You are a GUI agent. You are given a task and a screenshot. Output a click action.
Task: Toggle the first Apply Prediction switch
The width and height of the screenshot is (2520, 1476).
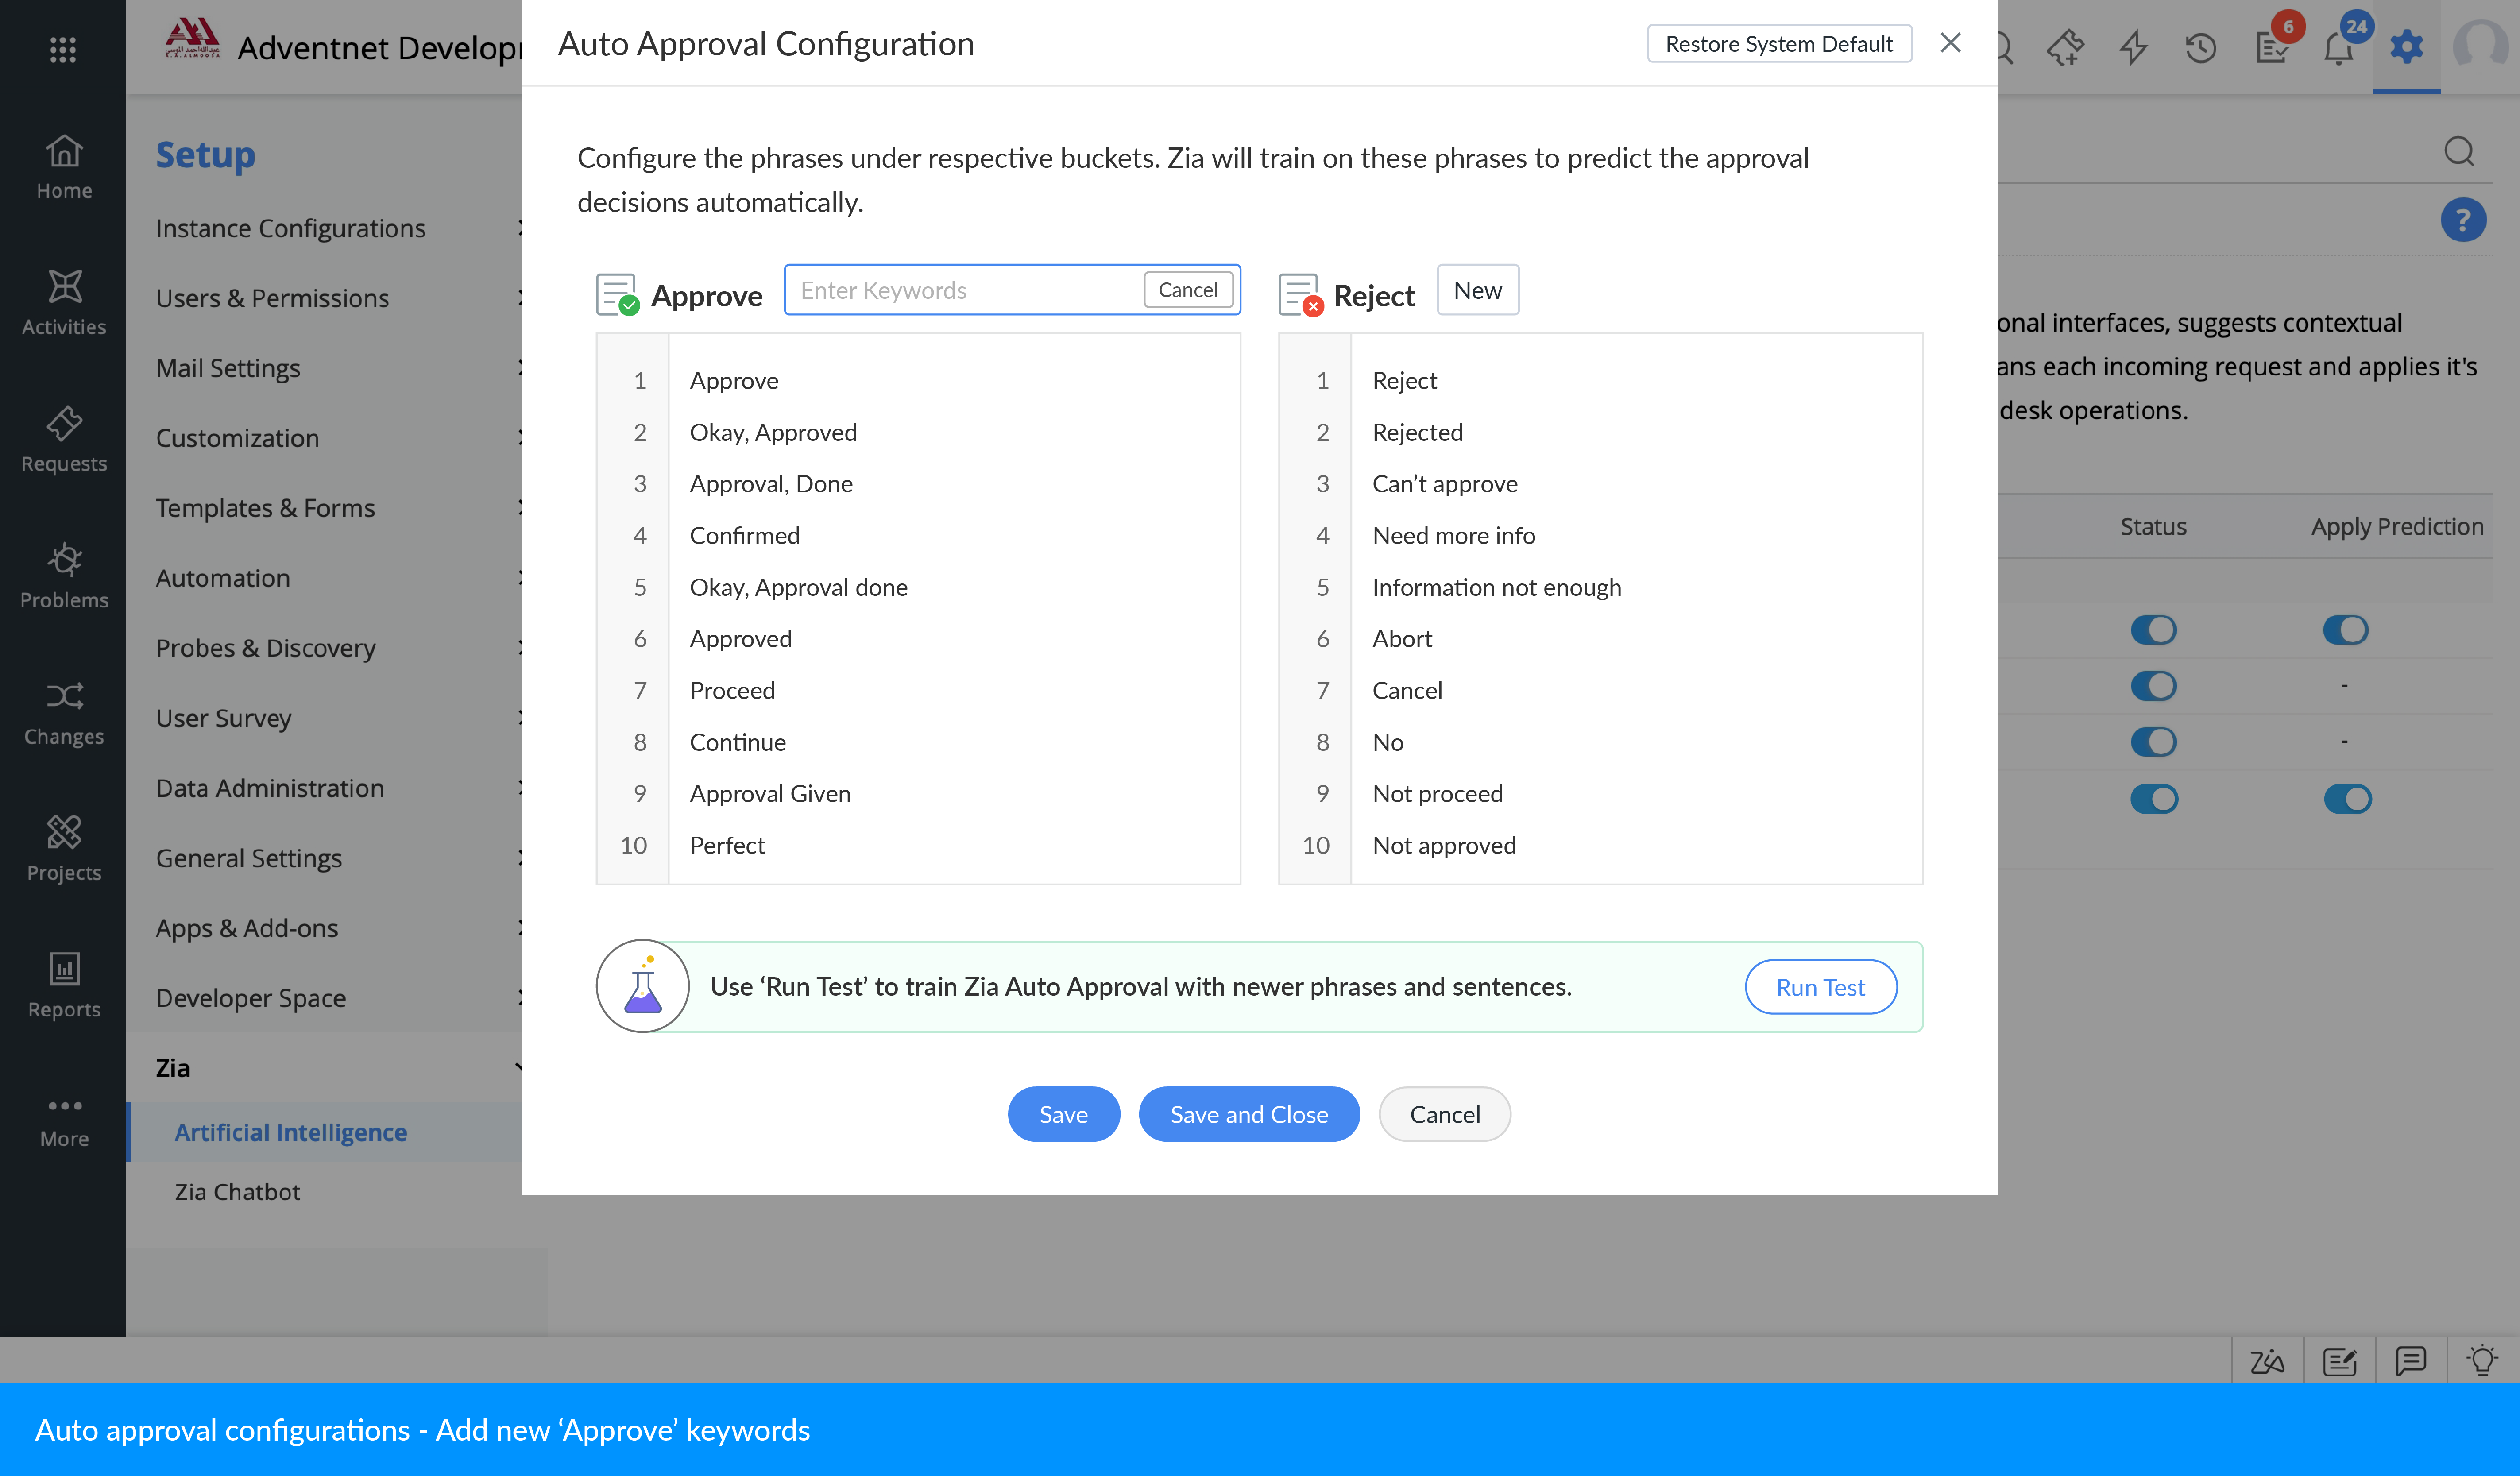[x=2345, y=630]
